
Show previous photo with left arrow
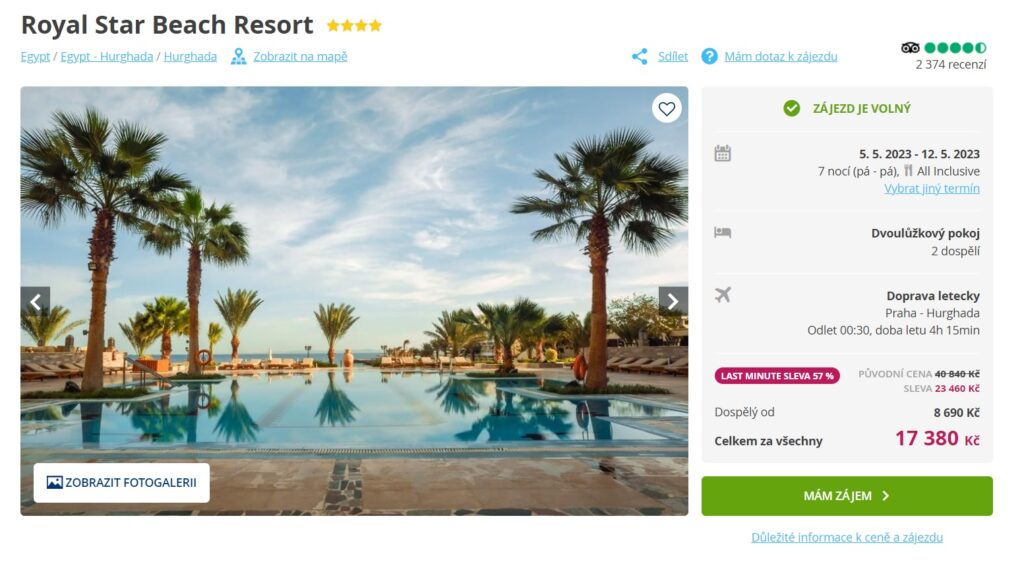pos(35,301)
